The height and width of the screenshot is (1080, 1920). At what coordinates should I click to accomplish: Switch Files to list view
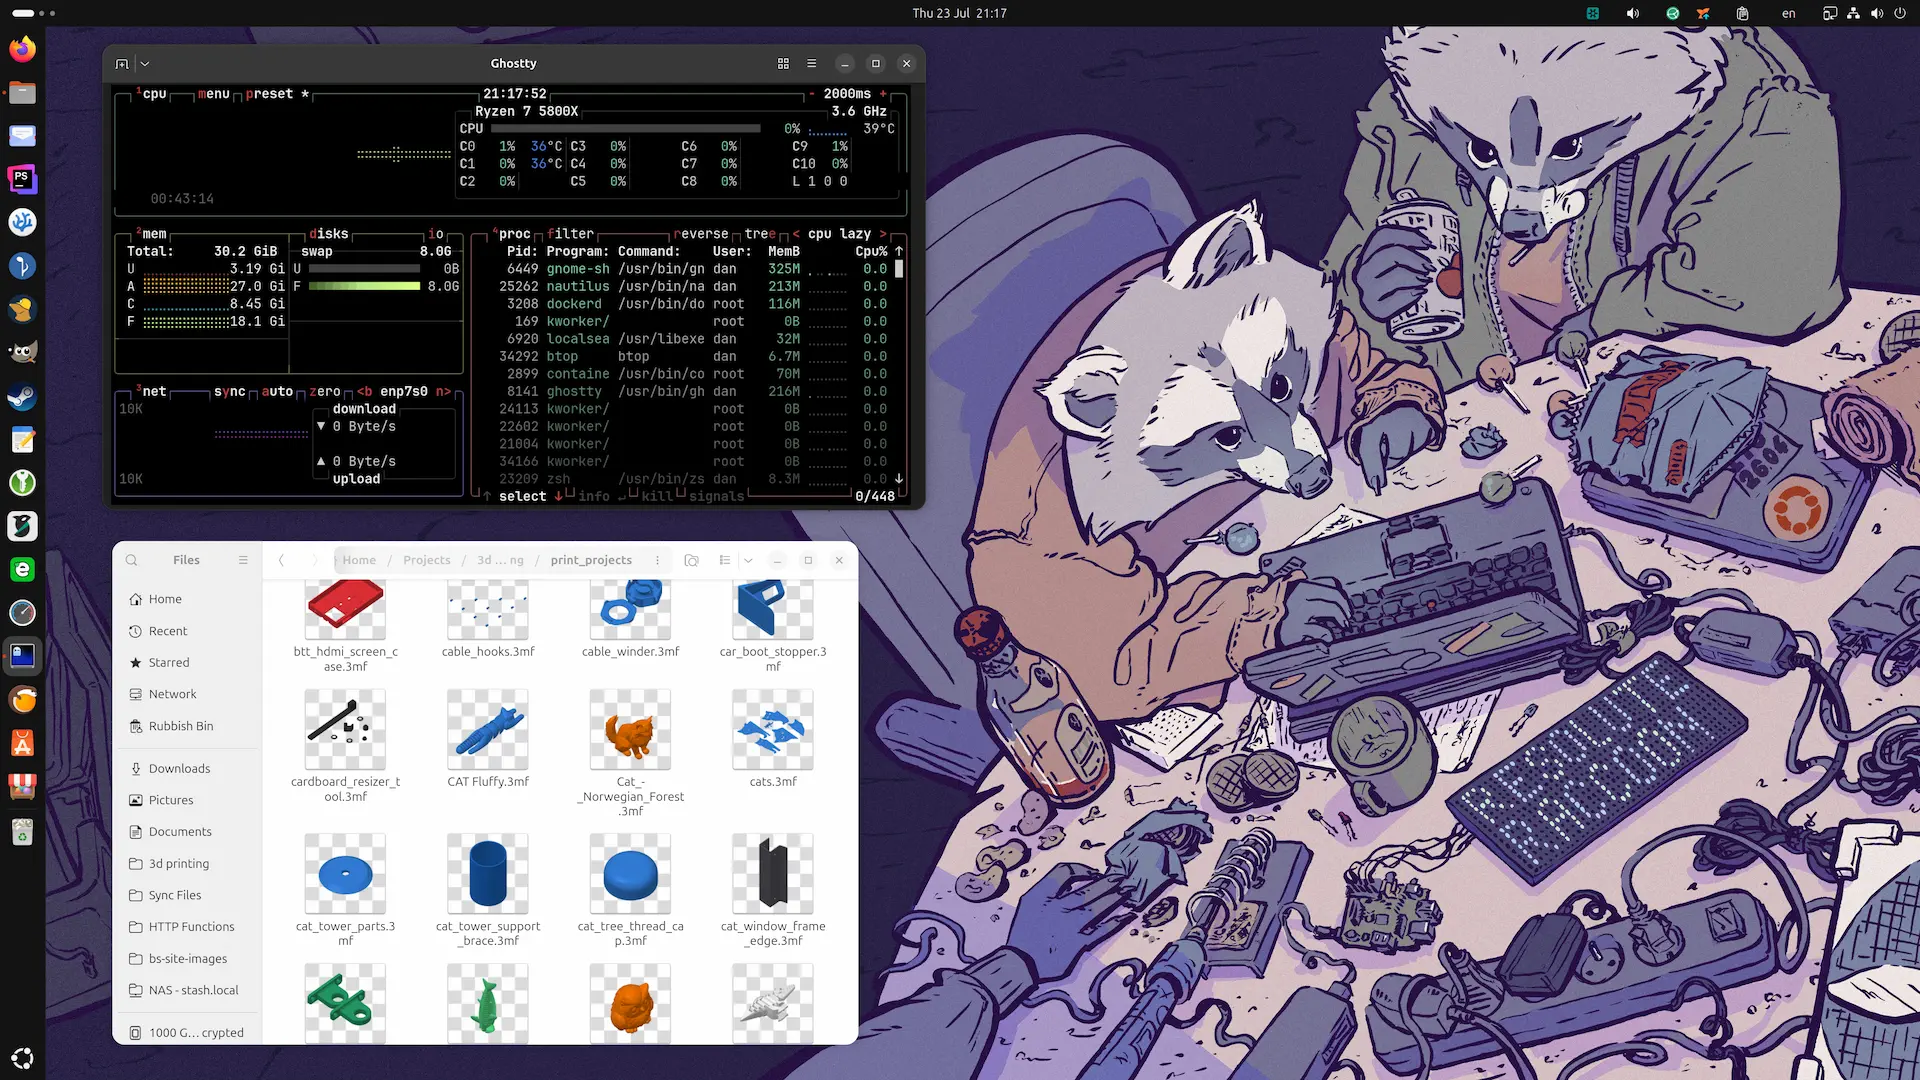tap(725, 560)
